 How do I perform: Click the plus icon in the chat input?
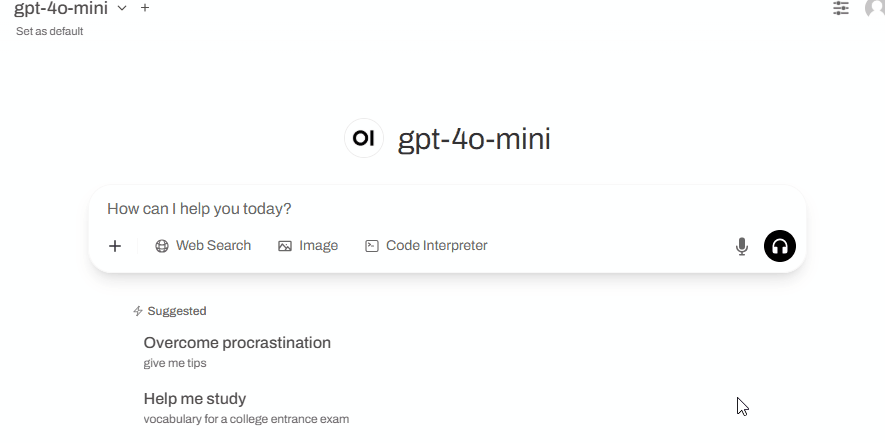pos(115,246)
